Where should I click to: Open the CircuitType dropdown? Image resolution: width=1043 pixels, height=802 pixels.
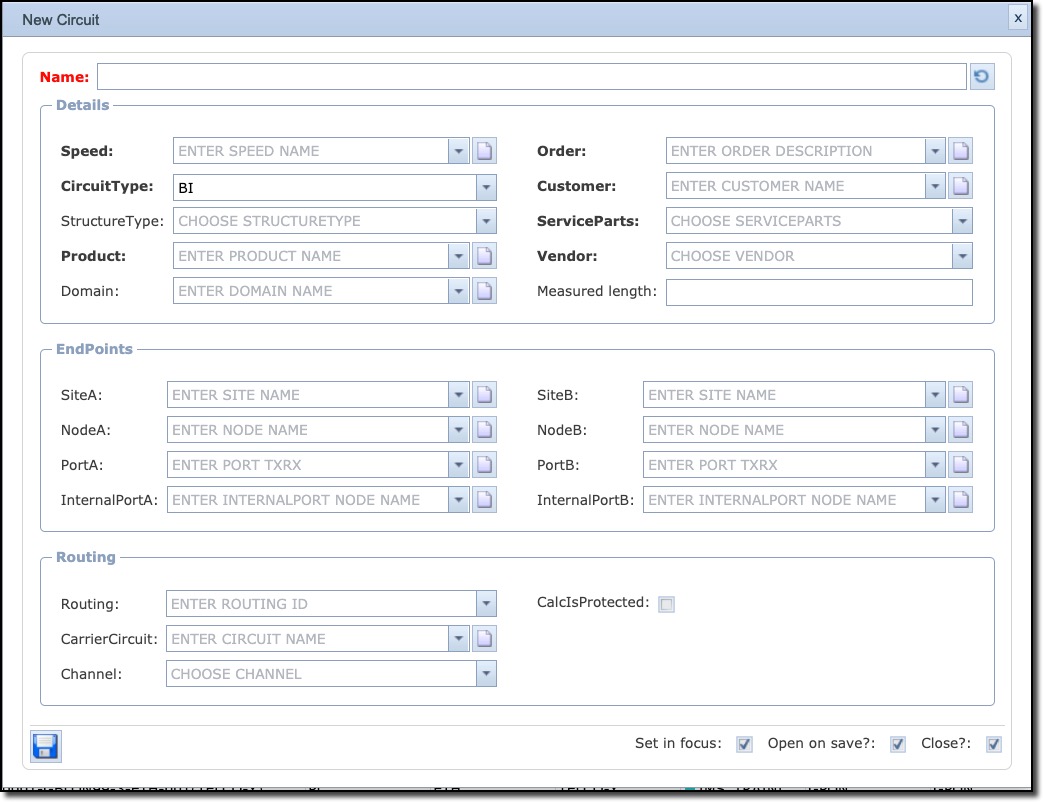(x=486, y=187)
